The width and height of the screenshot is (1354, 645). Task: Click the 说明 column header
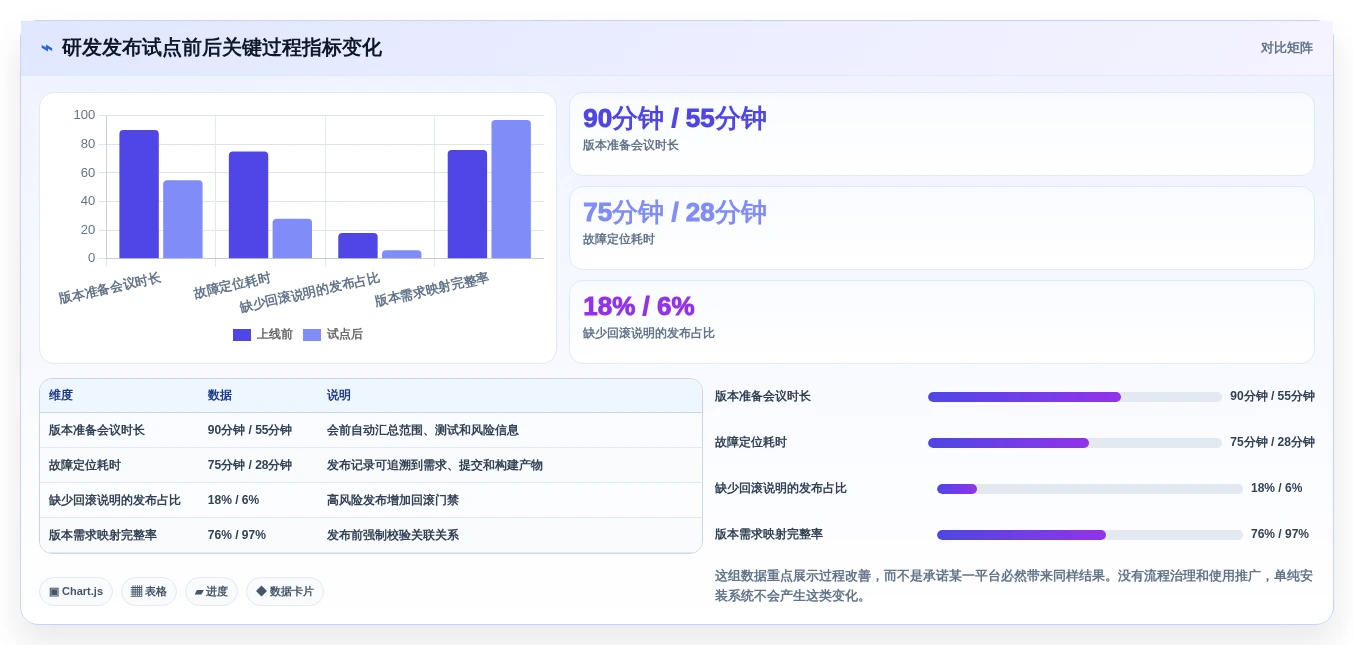pos(339,396)
